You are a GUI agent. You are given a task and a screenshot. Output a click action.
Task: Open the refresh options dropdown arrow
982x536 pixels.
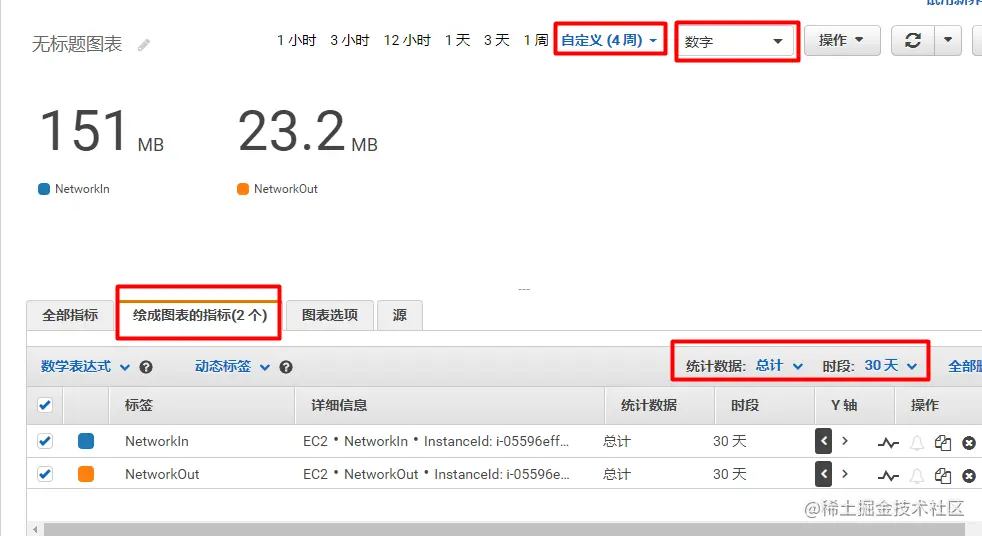[x=948, y=41]
